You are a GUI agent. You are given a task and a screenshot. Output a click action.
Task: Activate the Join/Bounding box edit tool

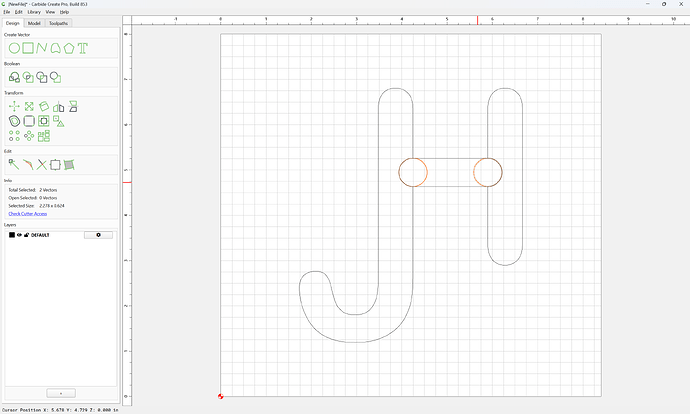tap(55, 165)
